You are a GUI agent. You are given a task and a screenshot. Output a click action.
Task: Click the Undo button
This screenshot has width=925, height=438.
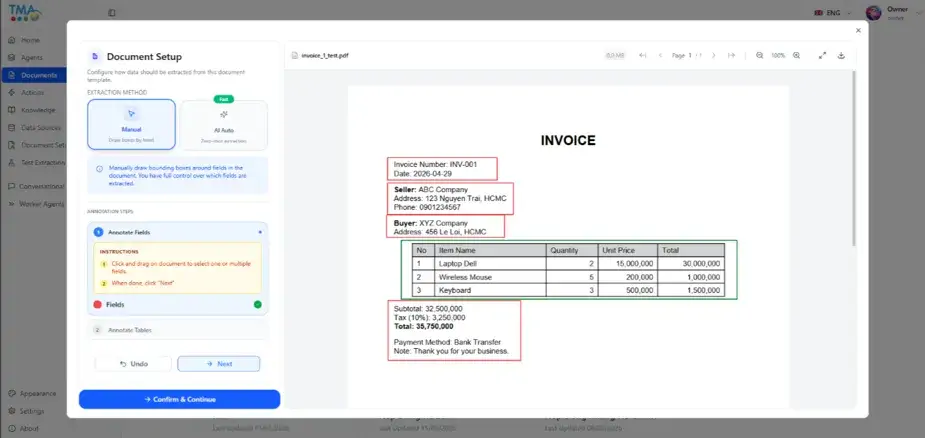(x=133, y=364)
